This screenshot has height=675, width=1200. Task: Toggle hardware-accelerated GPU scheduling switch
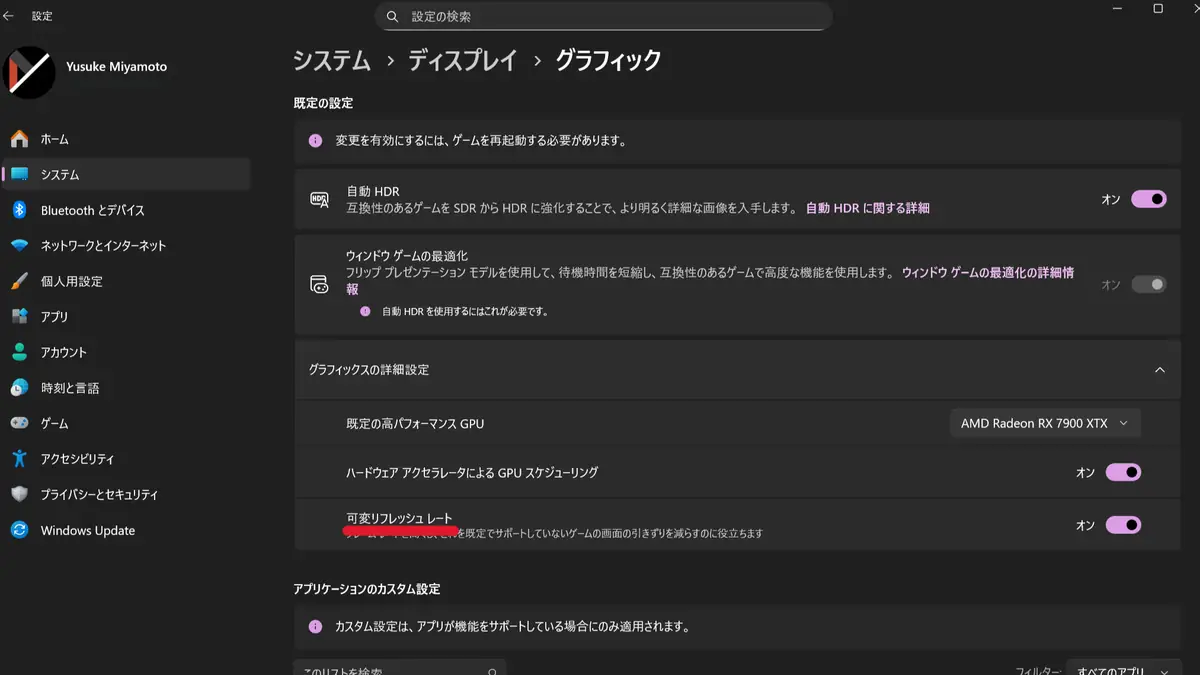[x=1122, y=472]
